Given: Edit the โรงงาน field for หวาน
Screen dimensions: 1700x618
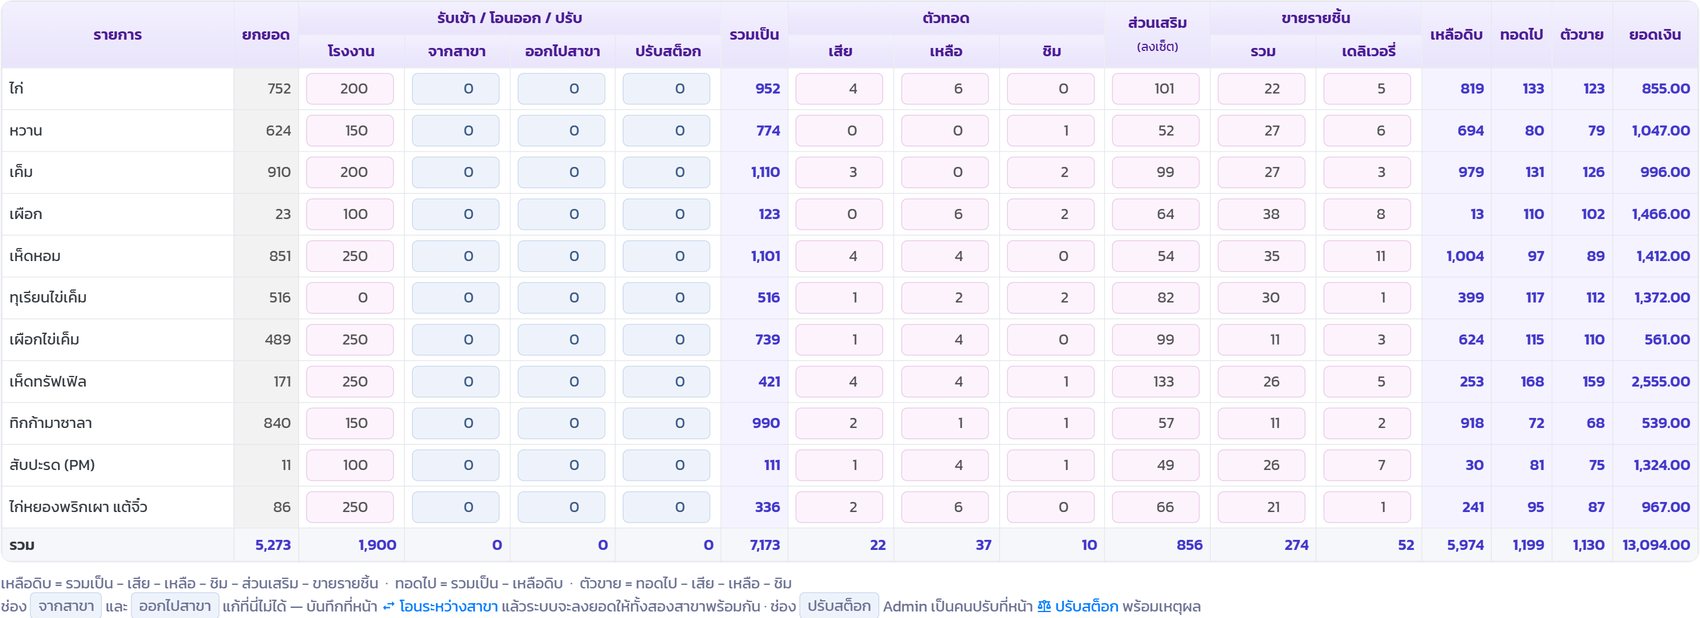Looking at the screenshot, I should pos(350,131).
